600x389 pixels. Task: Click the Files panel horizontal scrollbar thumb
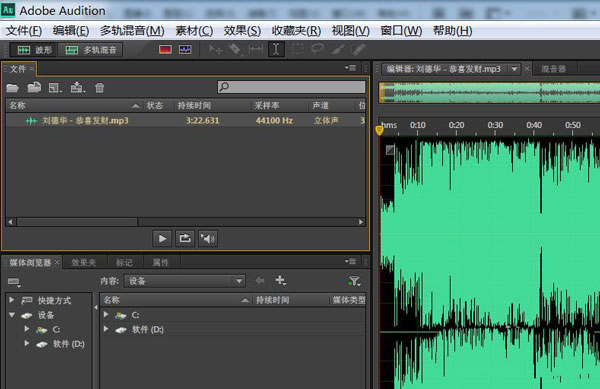pos(77,222)
